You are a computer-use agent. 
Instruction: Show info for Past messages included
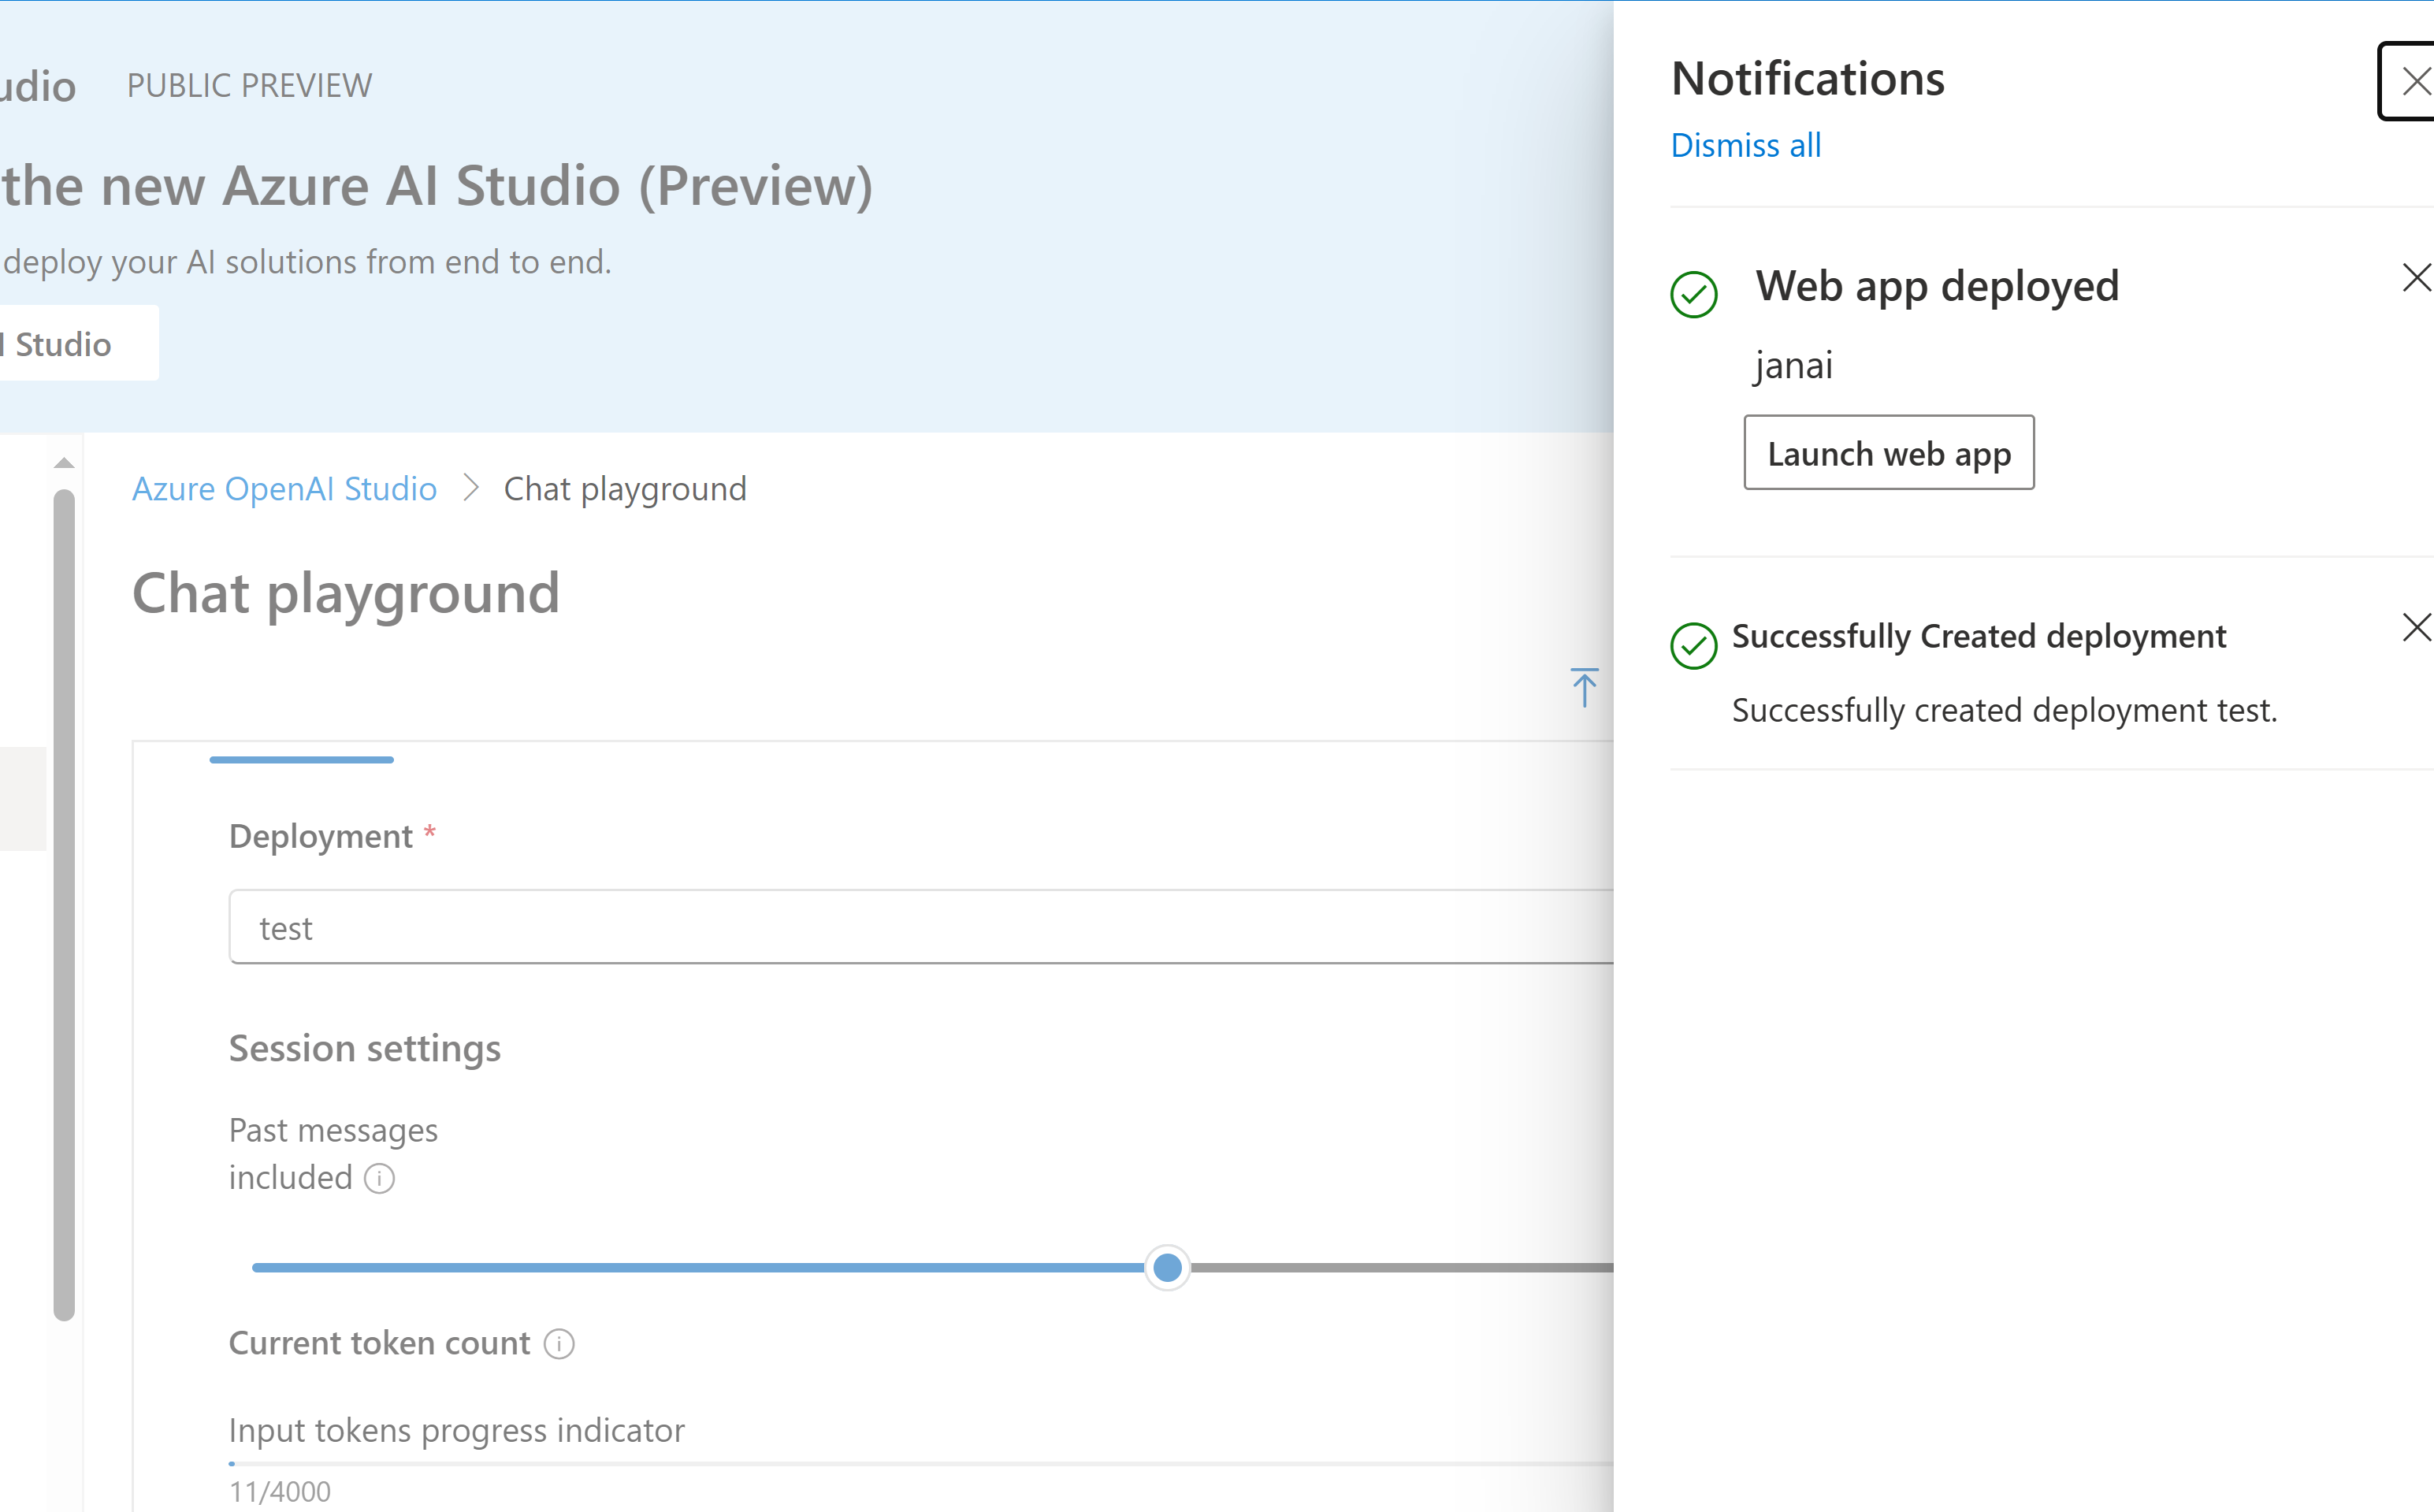(379, 1179)
